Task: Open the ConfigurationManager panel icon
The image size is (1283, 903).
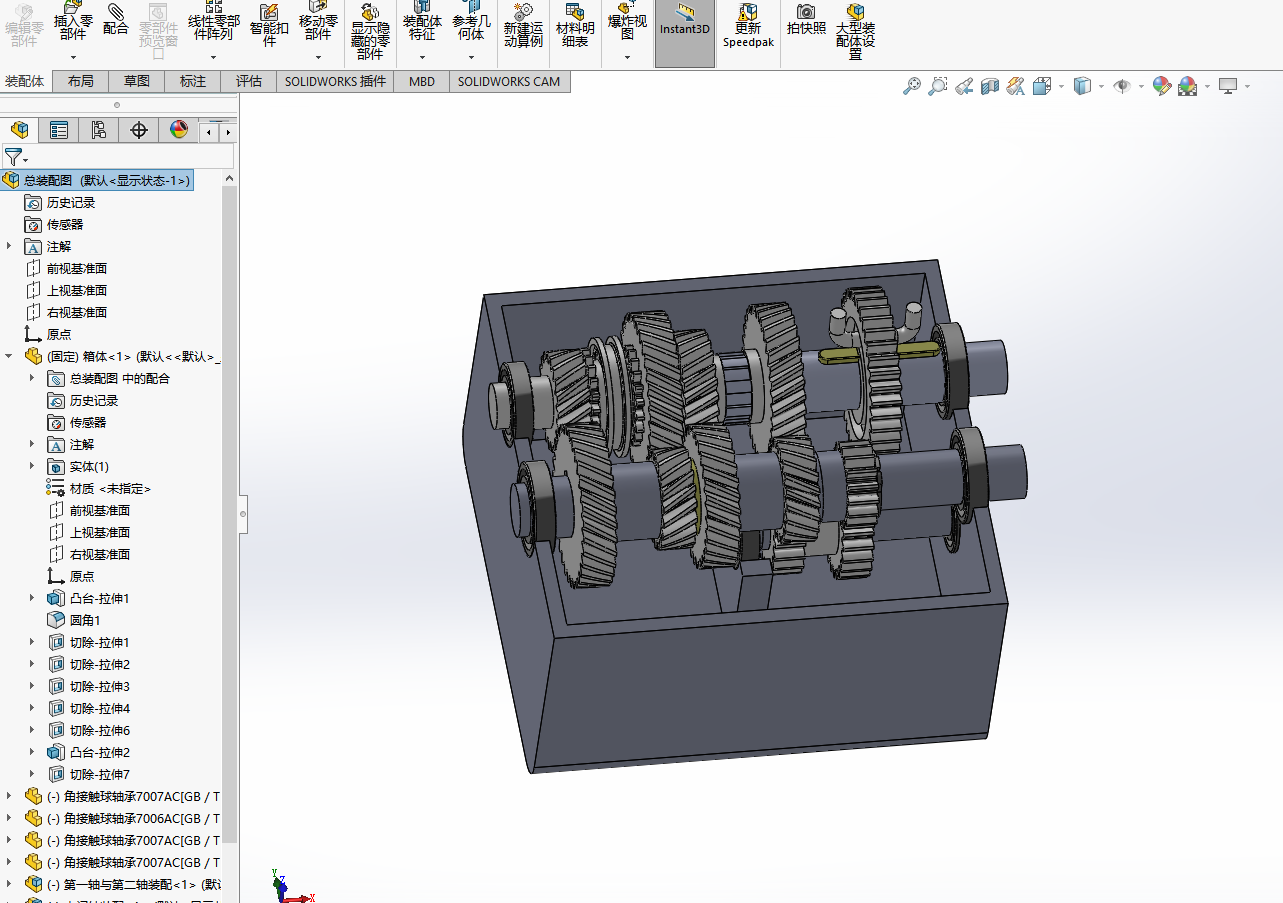Action: pyautogui.click(x=98, y=130)
